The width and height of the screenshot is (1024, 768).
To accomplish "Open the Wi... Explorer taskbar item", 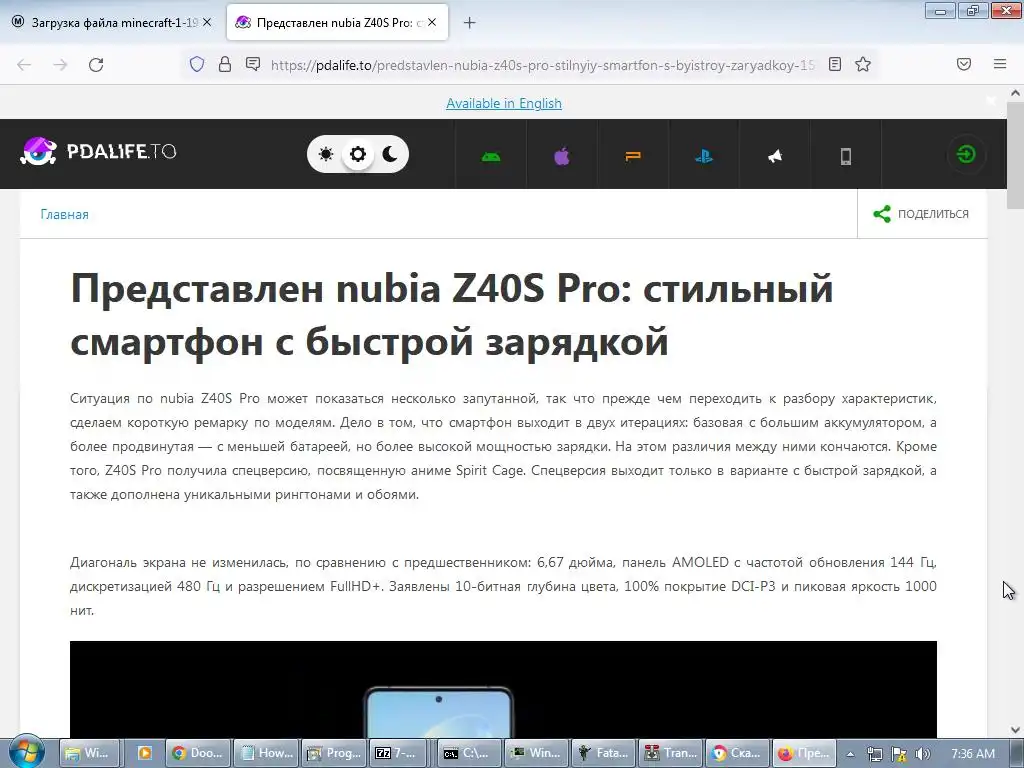I will point(89,753).
